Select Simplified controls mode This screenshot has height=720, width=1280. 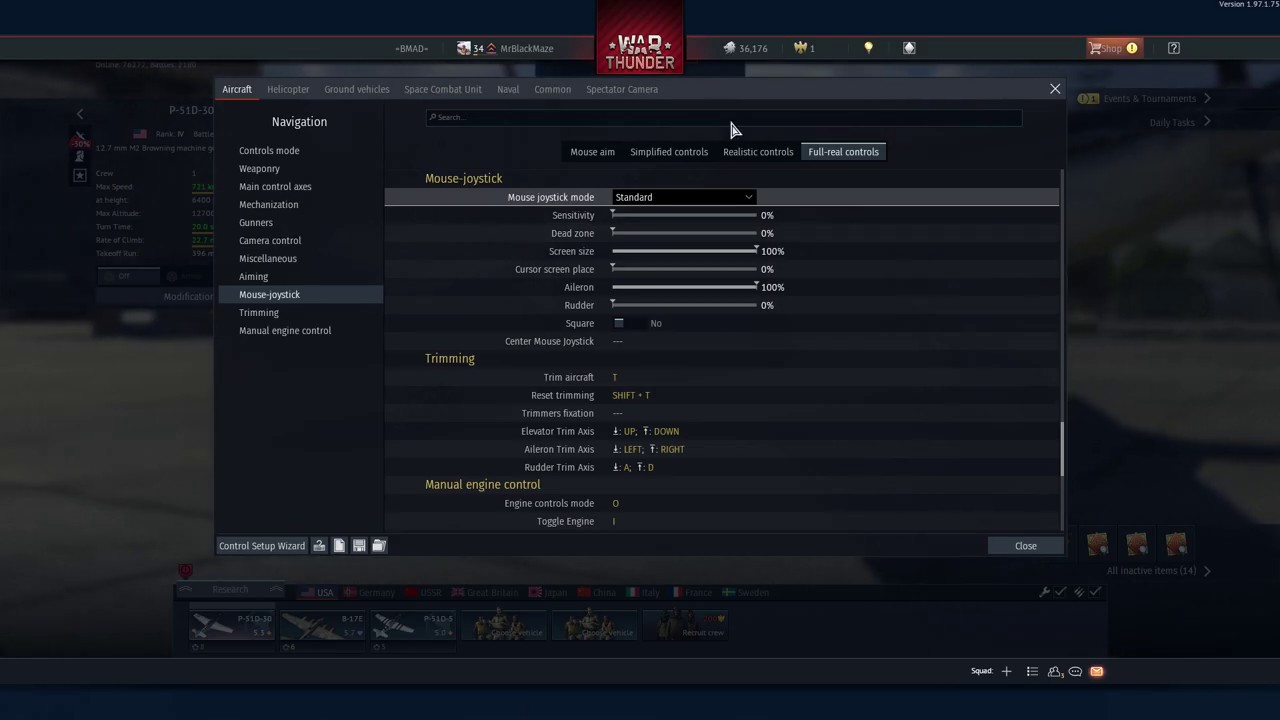pyautogui.click(x=669, y=152)
